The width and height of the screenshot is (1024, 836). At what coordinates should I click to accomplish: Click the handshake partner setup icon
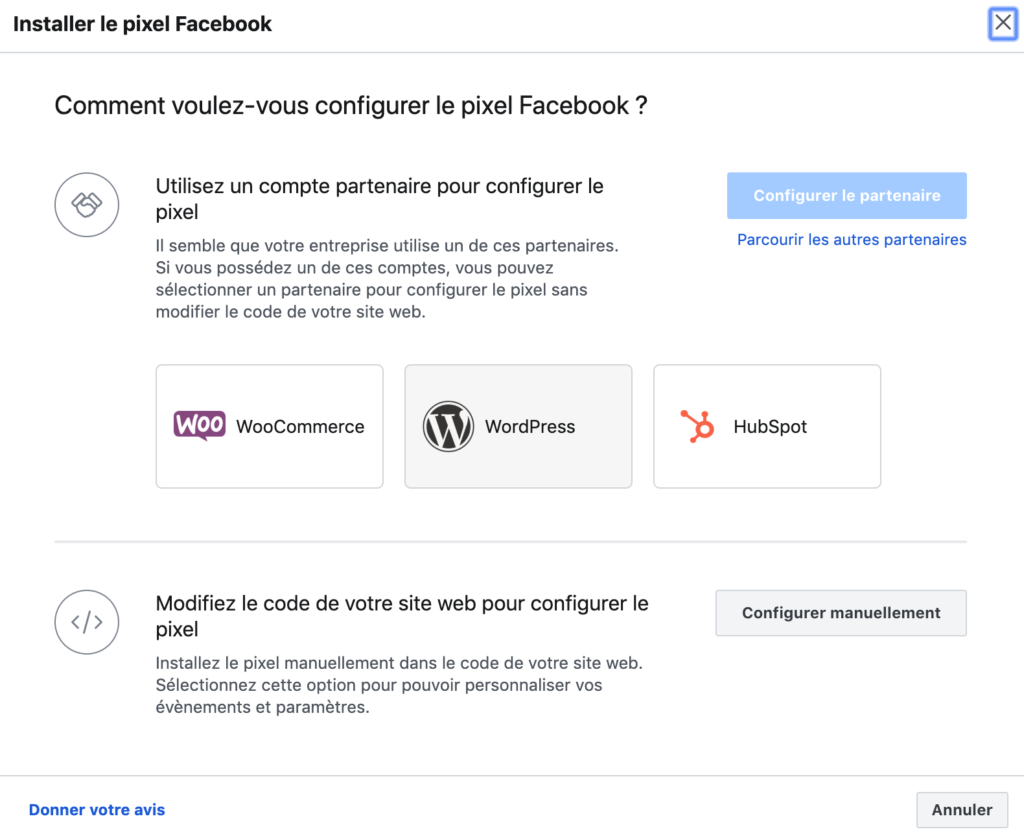[87, 204]
